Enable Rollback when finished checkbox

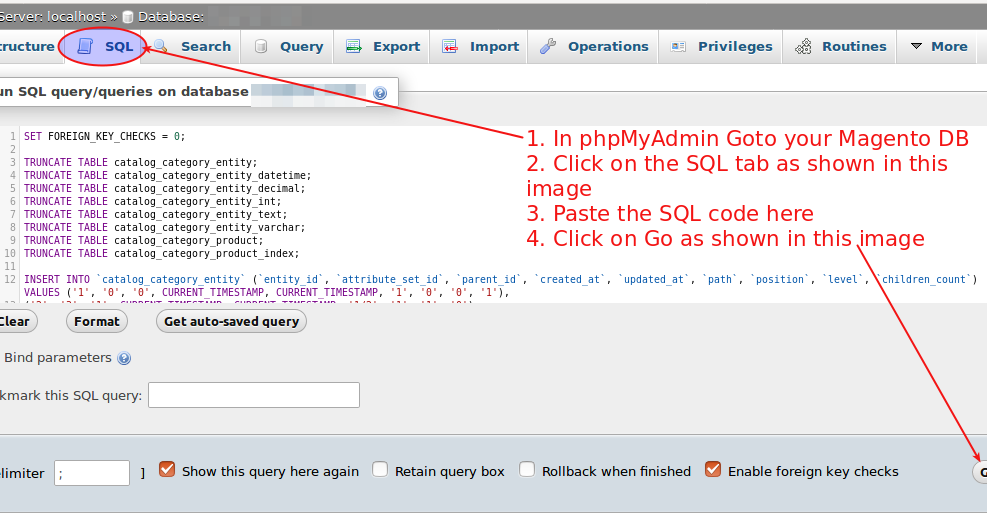(527, 470)
